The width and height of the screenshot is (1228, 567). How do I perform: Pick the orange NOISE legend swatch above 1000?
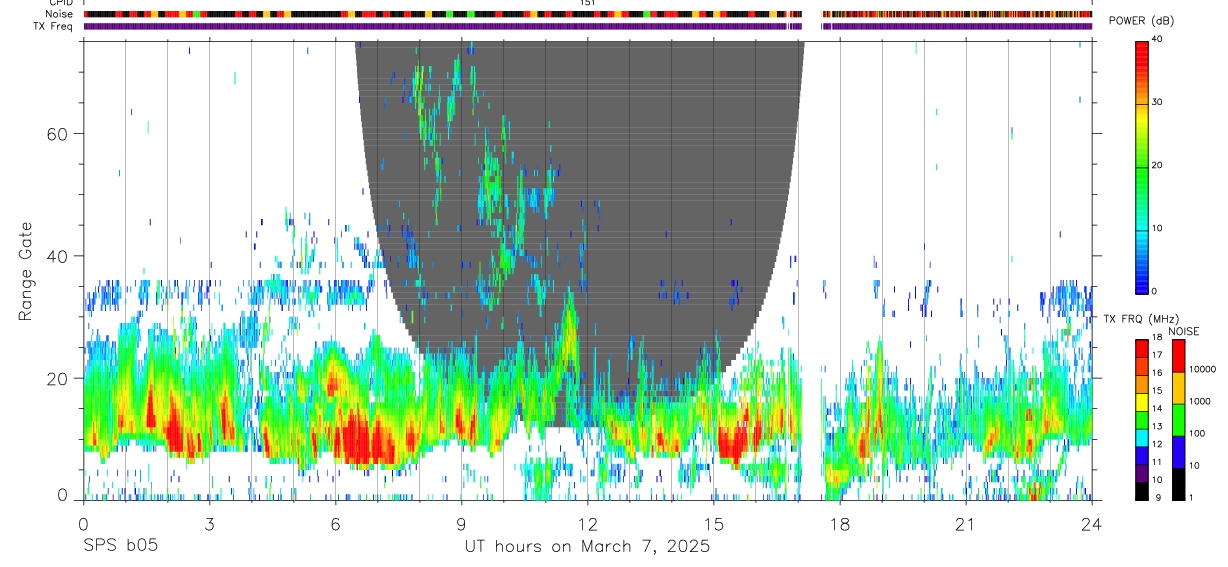tap(1178, 388)
